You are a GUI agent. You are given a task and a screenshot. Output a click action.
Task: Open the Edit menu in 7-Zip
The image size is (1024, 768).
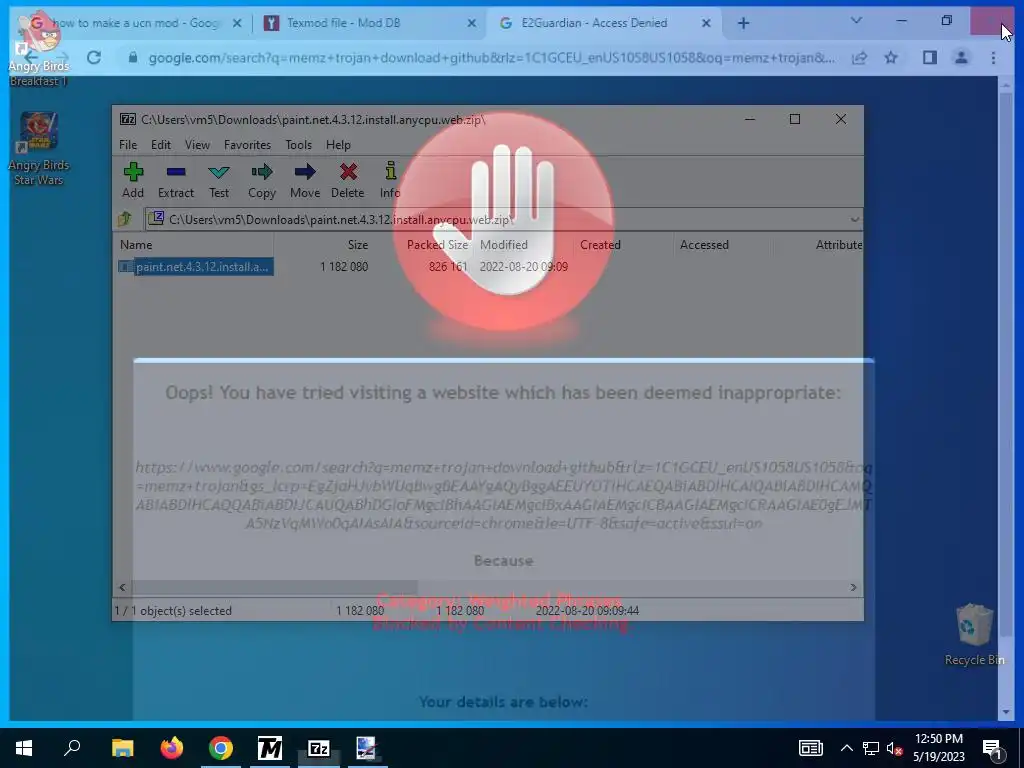(x=161, y=145)
